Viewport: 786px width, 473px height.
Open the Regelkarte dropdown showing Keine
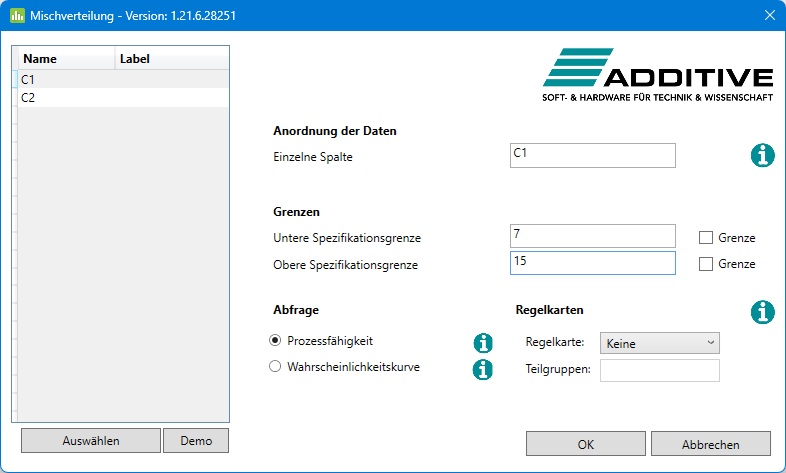tap(660, 343)
